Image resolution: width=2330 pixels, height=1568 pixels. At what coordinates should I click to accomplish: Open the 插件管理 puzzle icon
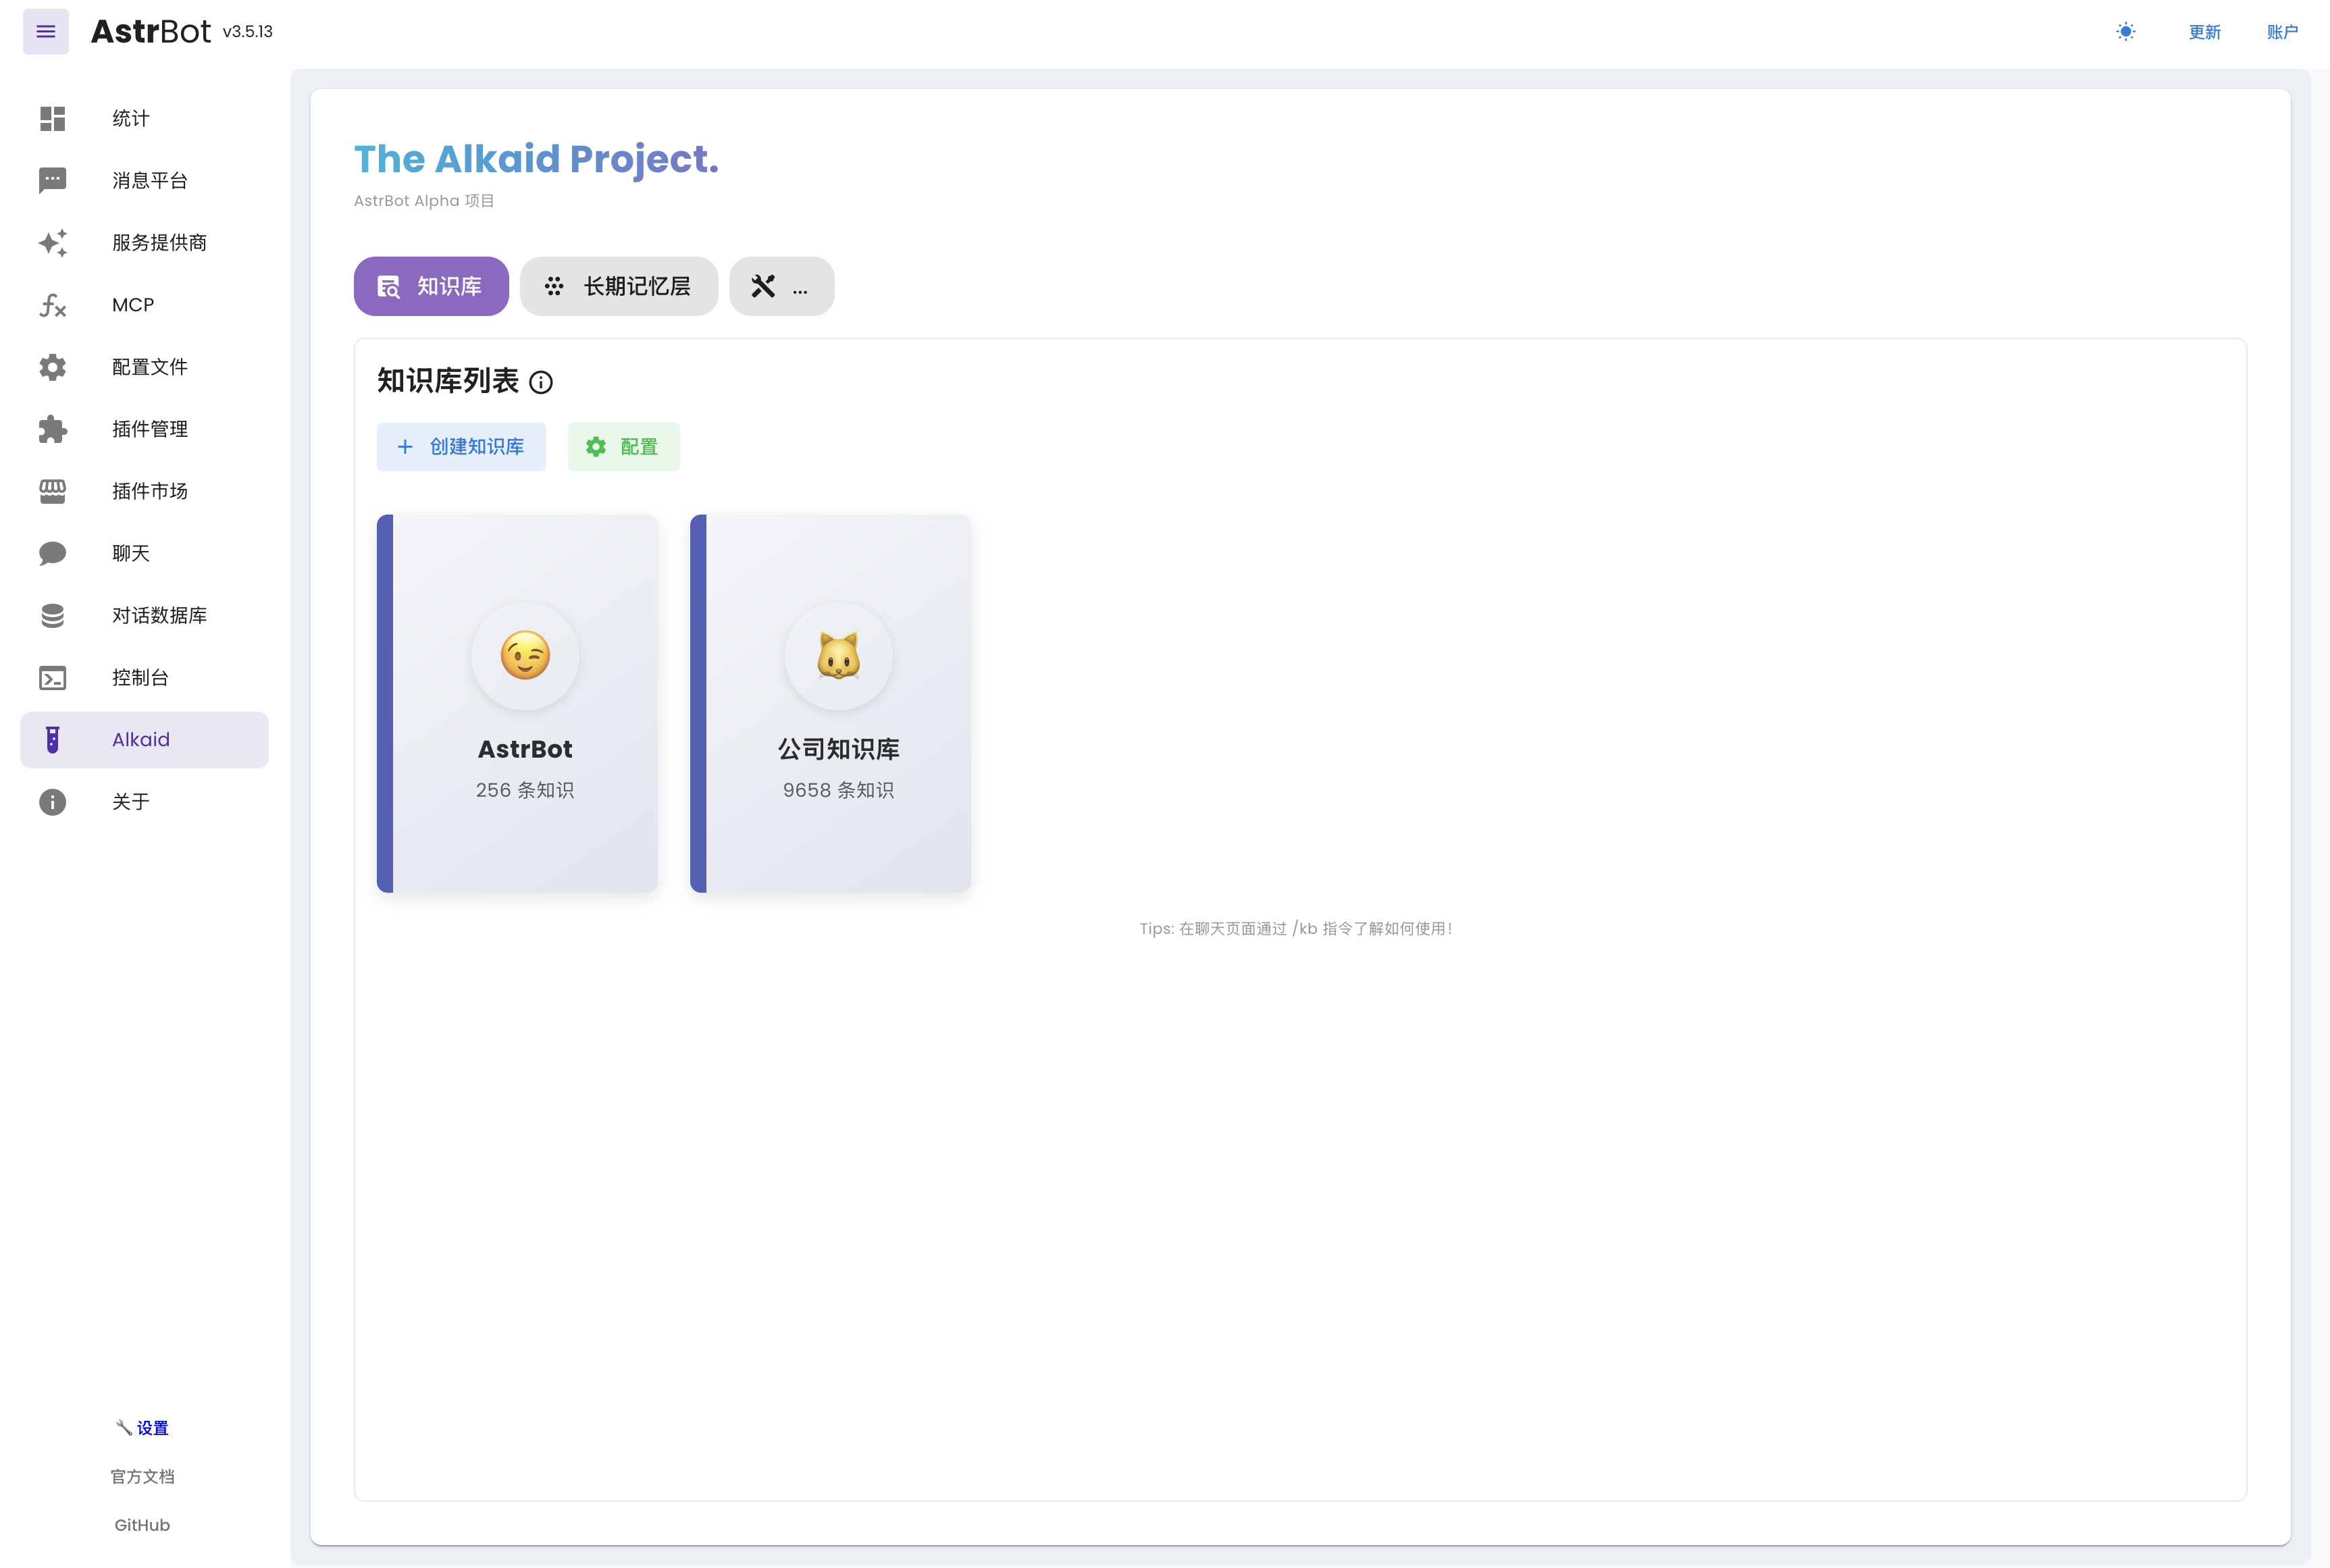click(x=52, y=429)
